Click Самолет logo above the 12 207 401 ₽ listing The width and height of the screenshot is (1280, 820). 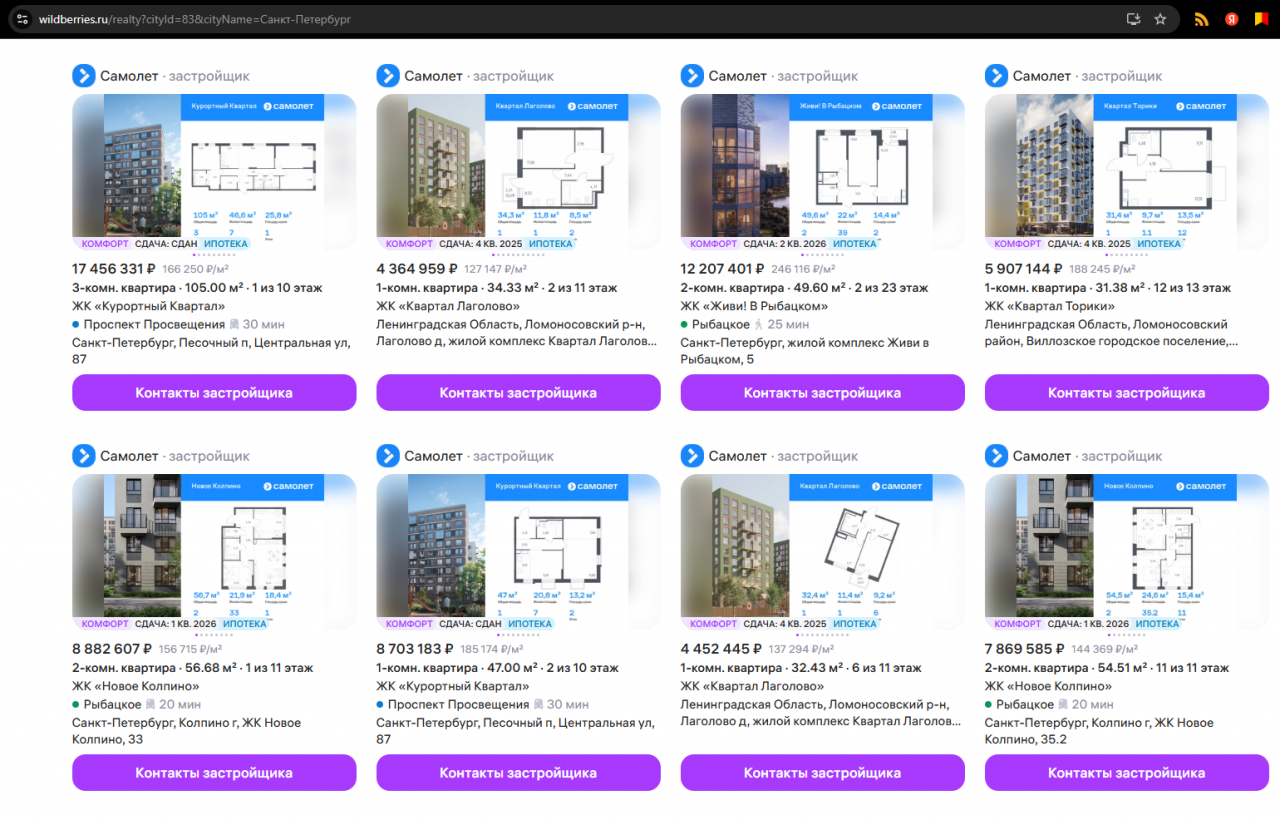[692, 76]
